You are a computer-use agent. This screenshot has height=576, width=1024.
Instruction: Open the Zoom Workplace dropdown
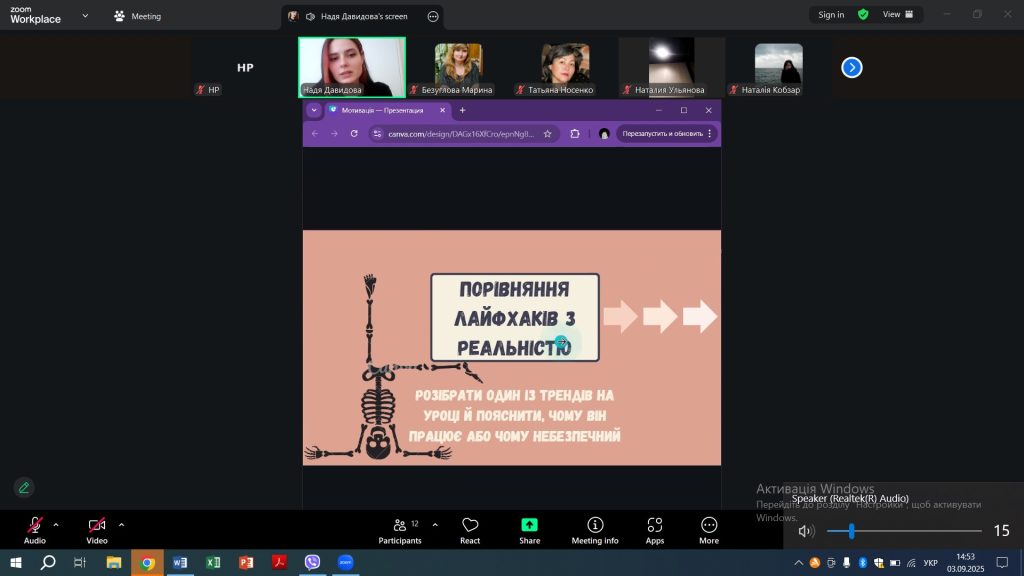[x=85, y=16]
